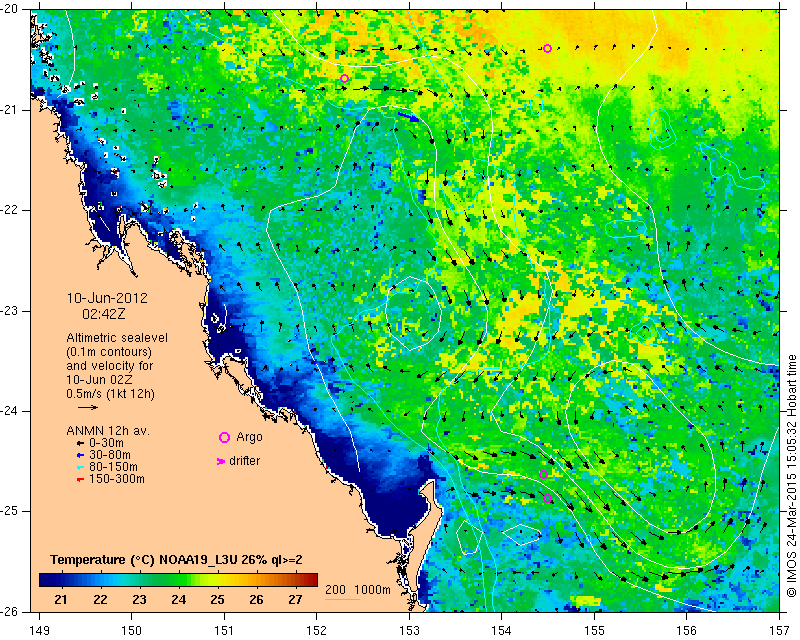The width and height of the screenshot is (800, 640).
Task: Click the '80-150m' depth label
Action: point(113,467)
